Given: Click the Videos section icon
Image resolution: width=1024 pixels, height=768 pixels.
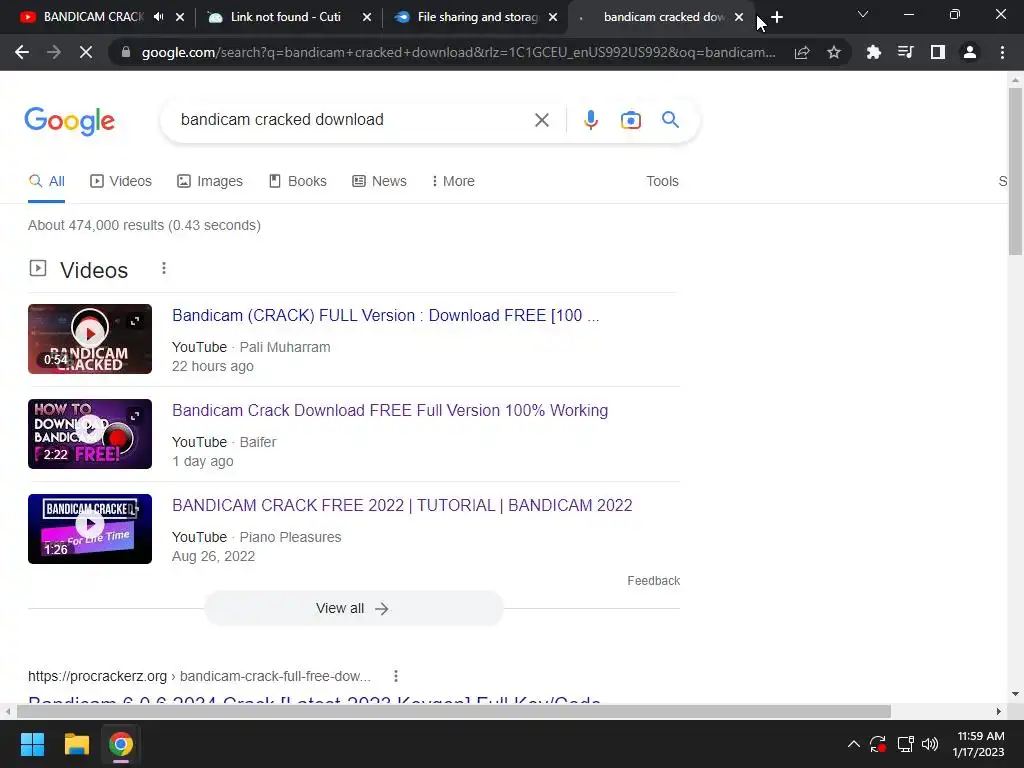Looking at the screenshot, I should click(x=38, y=268).
